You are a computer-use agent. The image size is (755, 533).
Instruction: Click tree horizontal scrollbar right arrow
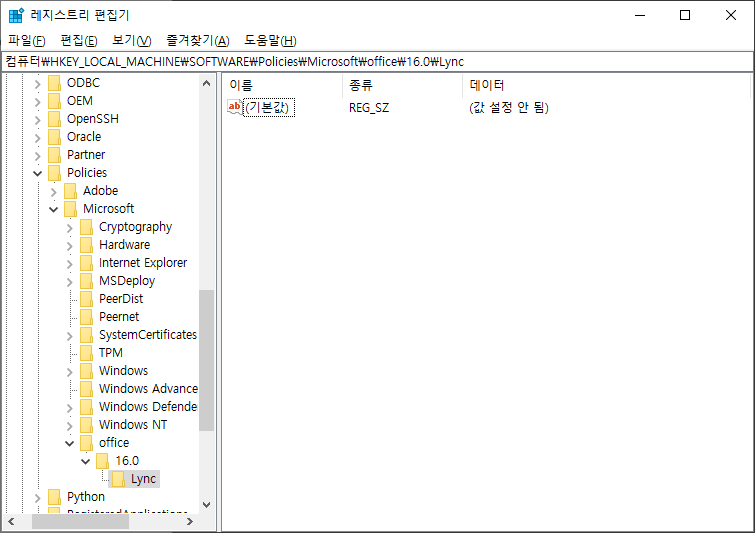(x=190, y=521)
